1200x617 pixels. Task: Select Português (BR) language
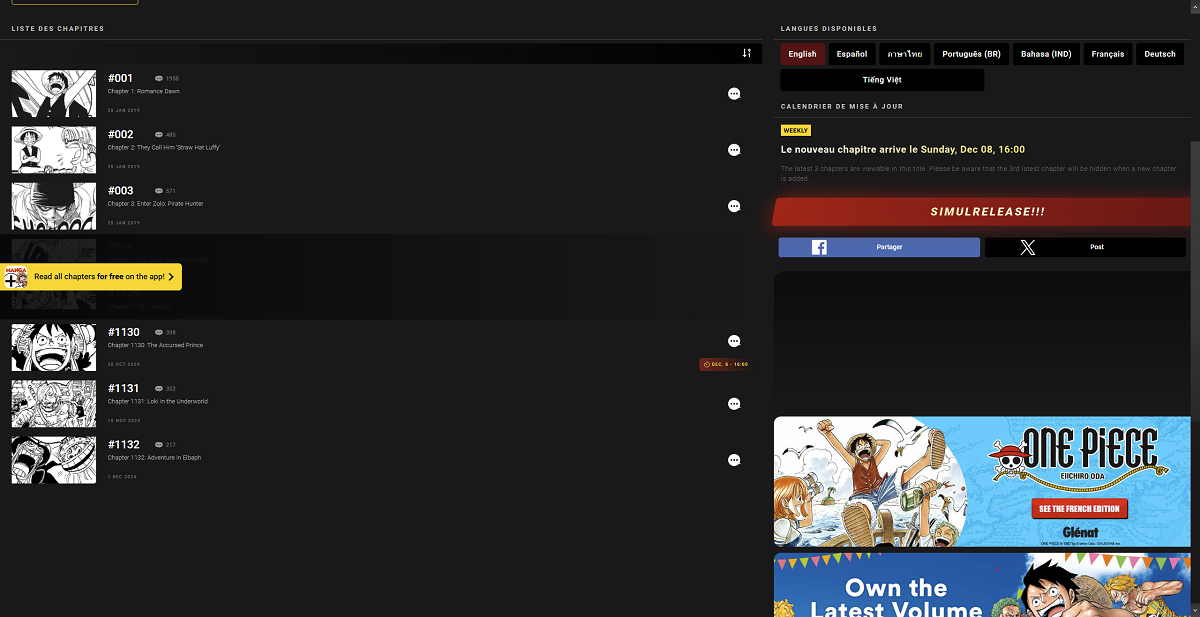(x=970, y=54)
